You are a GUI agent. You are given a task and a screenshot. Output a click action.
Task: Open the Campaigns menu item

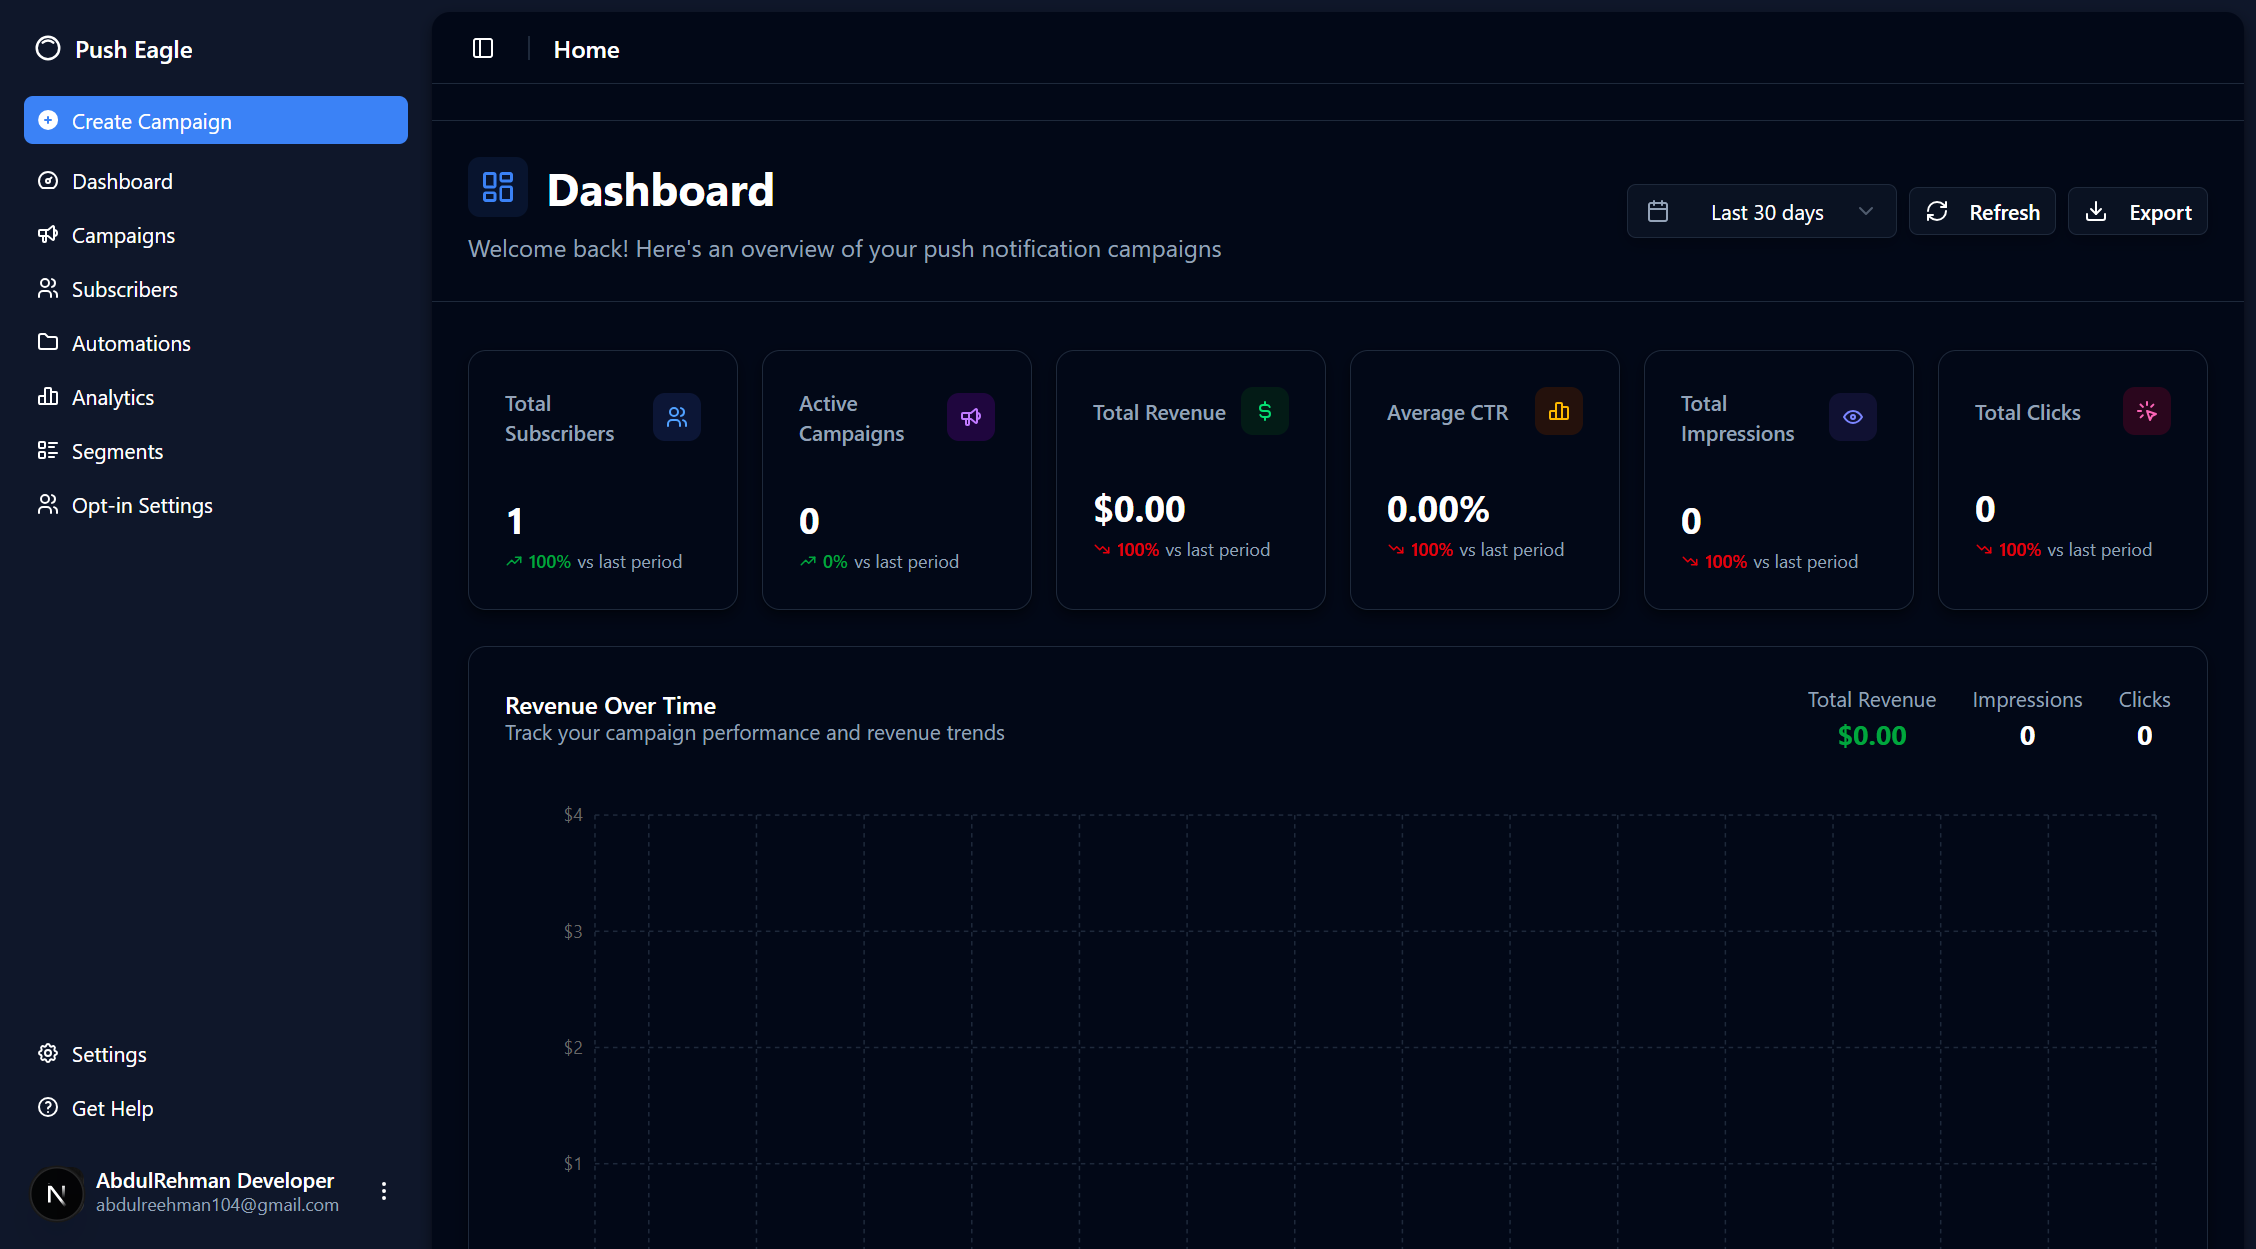click(x=216, y=235)
